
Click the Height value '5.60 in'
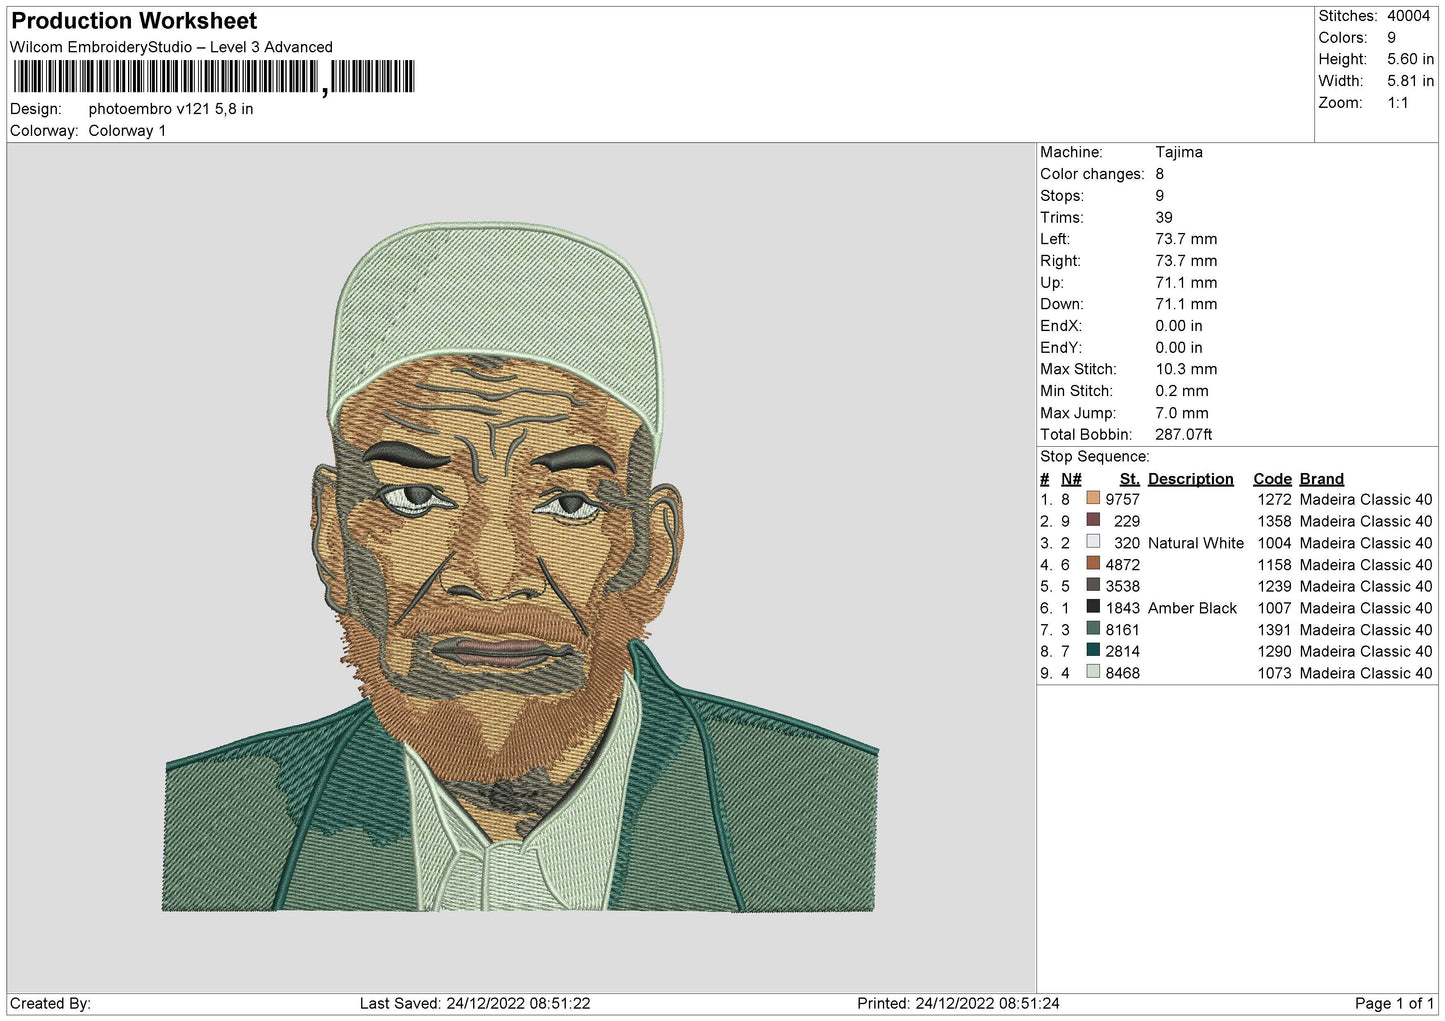pyautogui.click(x=1410, y=59)
